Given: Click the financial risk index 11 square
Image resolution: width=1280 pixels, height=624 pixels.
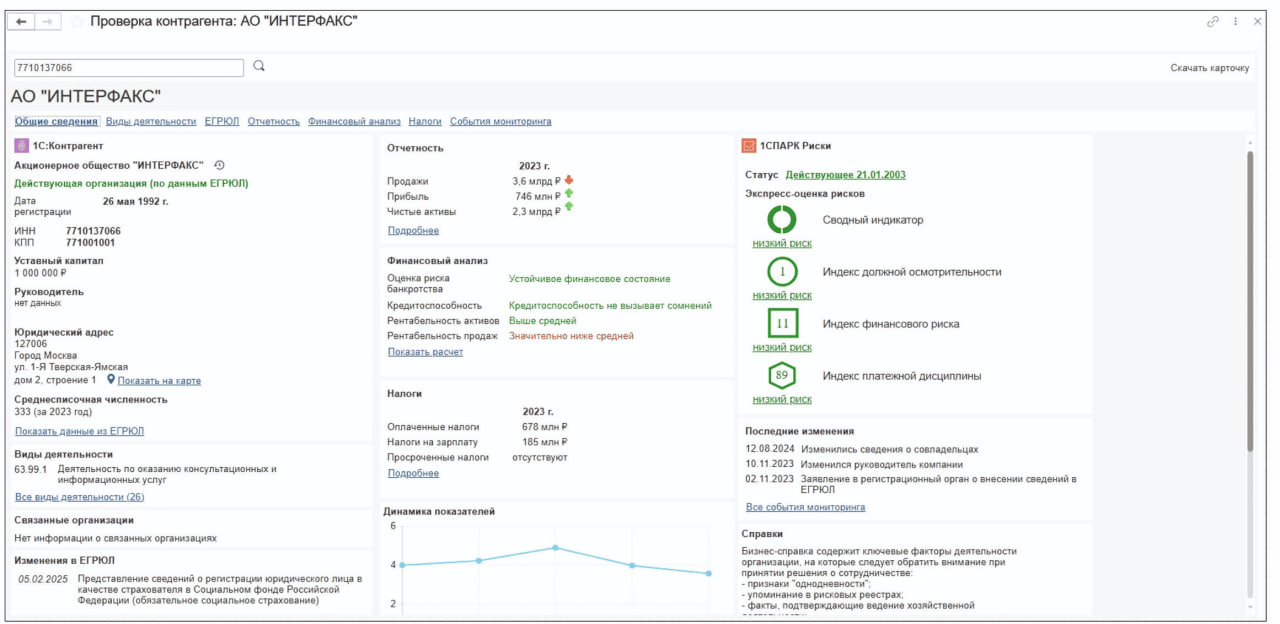Looking at the screenshot, I should (x=781, y=324).
